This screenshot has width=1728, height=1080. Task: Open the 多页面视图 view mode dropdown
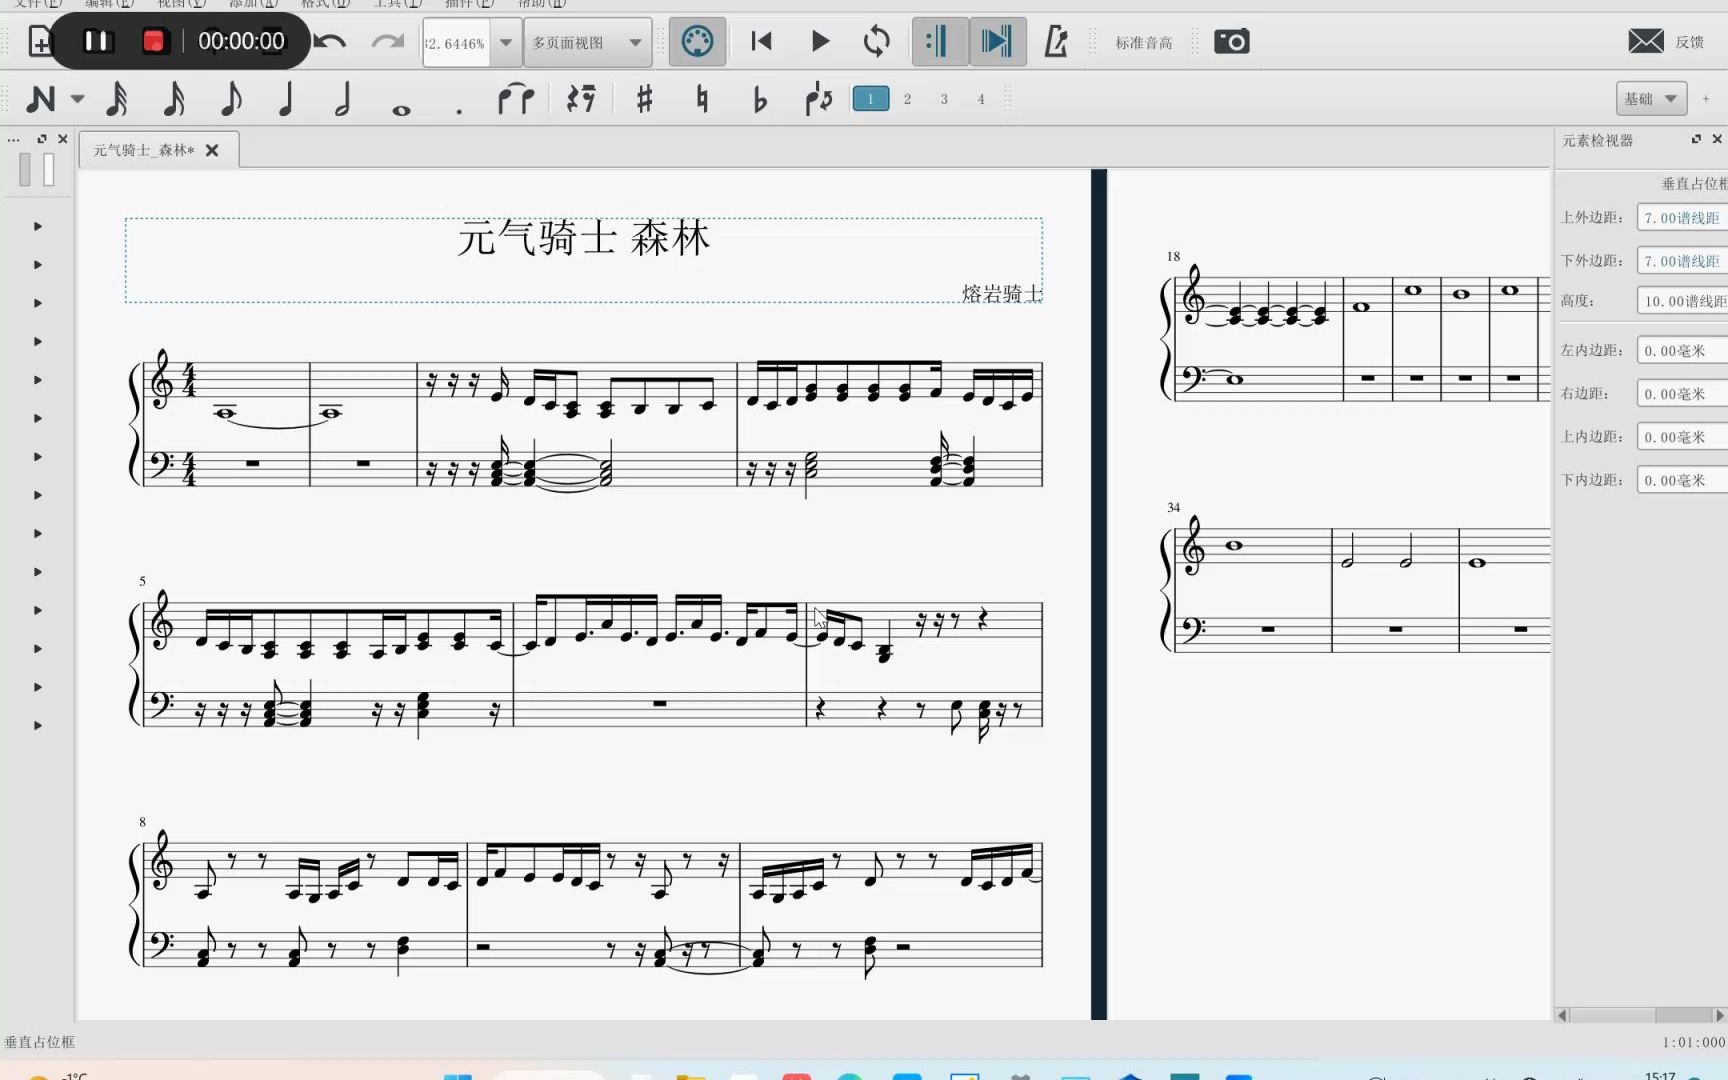point(587,43)
